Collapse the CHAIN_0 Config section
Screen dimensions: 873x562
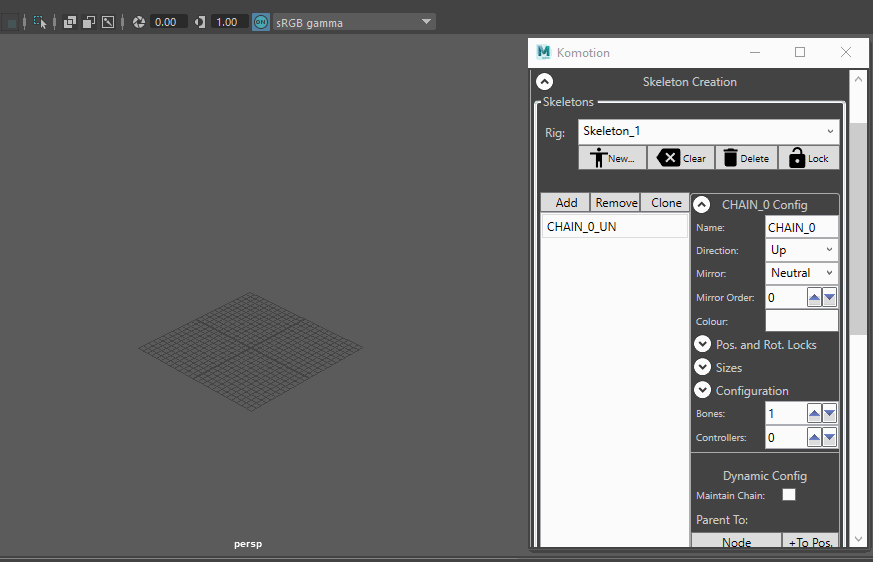click(x=702, y=205)
